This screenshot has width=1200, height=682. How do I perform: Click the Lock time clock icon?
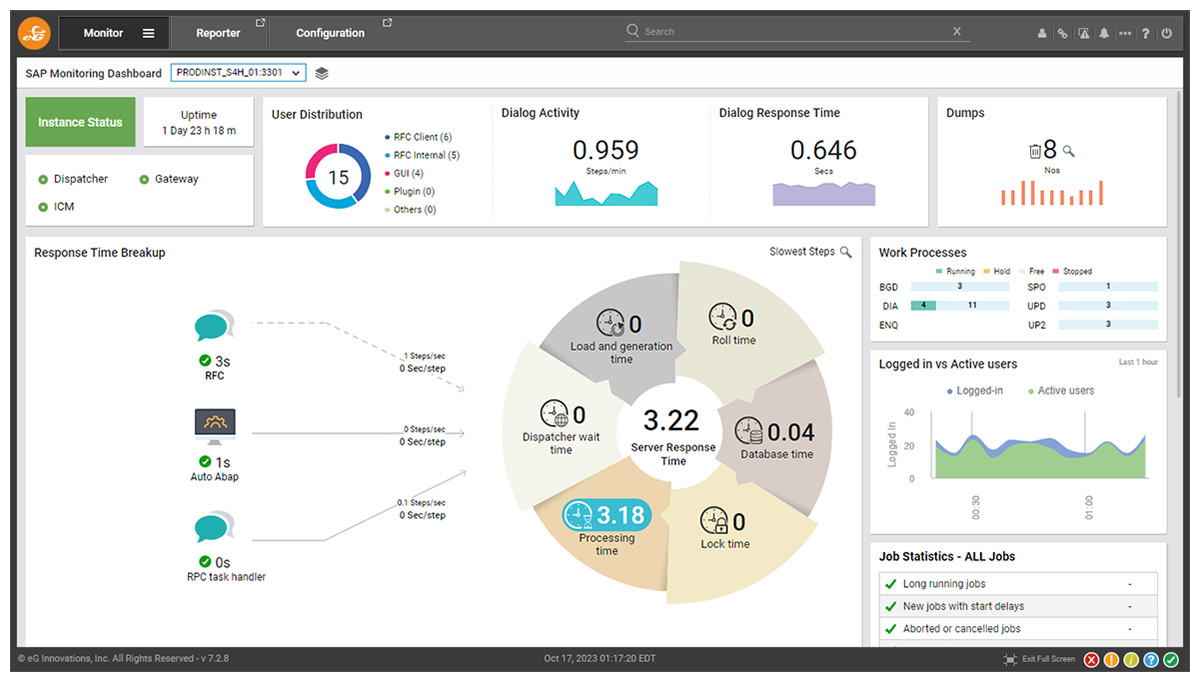(714, 521)
